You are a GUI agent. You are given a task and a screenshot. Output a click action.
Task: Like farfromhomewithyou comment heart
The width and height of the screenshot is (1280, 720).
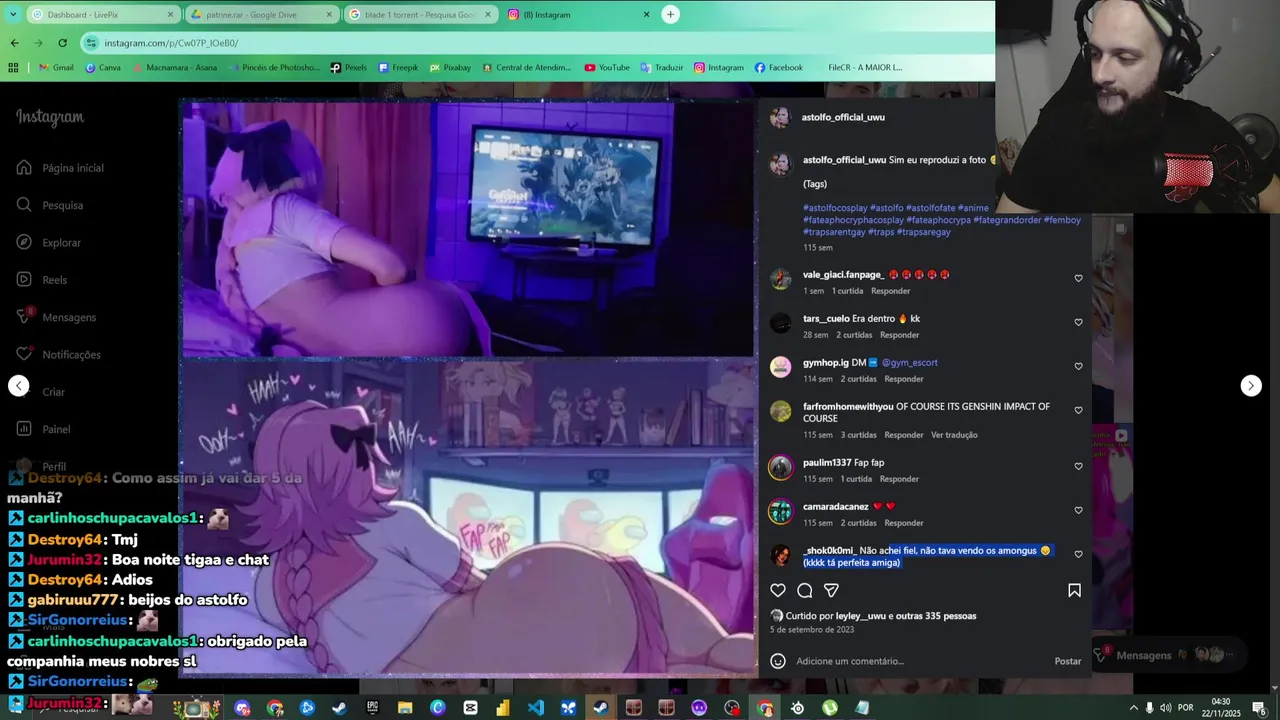pyautogui.click(x=1078, y=410)
